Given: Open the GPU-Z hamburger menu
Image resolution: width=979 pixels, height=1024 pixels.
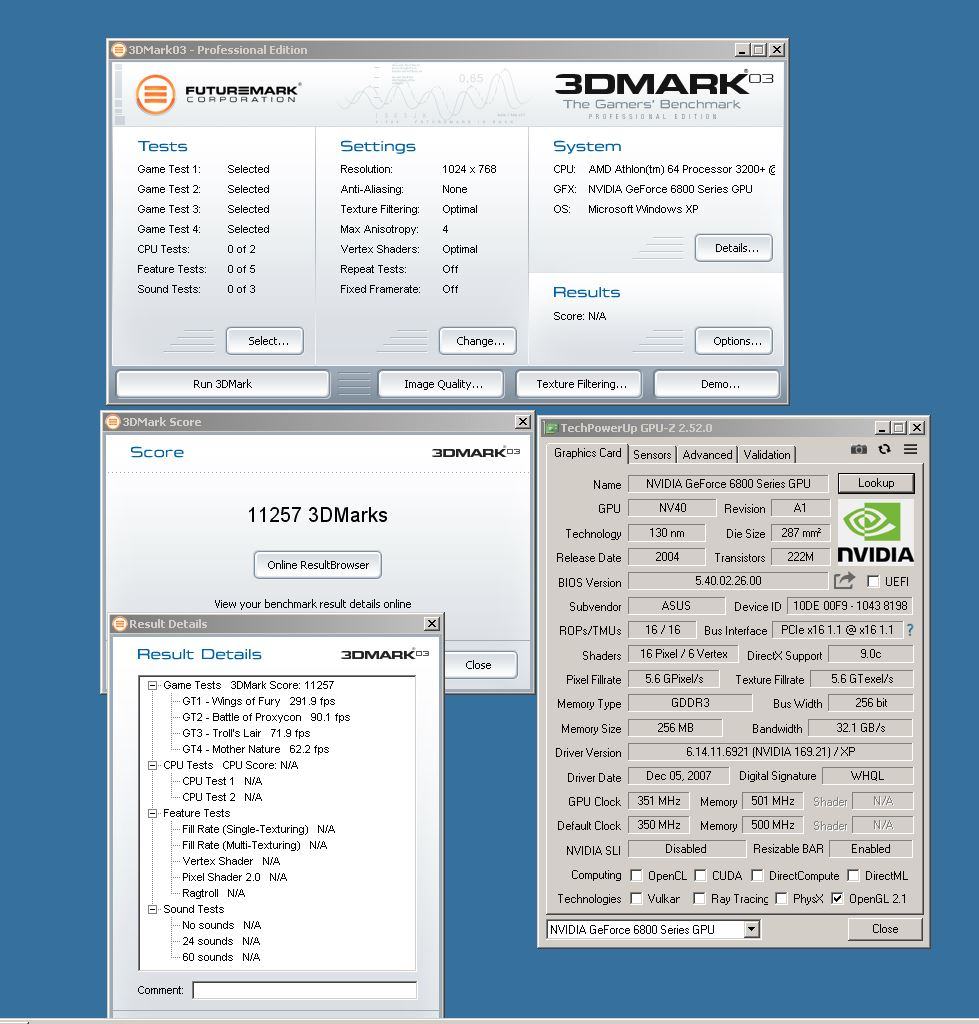Looking at the screenshot, I should tap(910, 449).
